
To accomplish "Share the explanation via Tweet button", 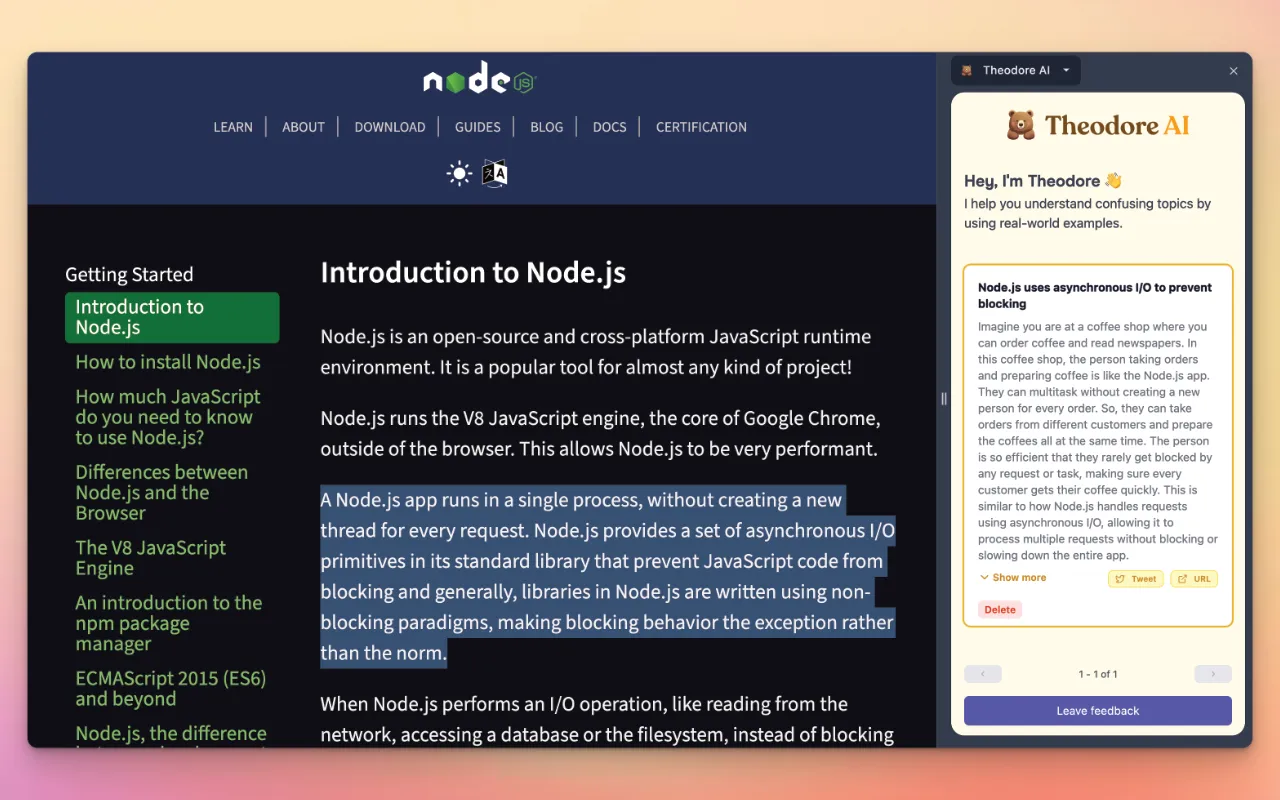I will coord(1136,579).
